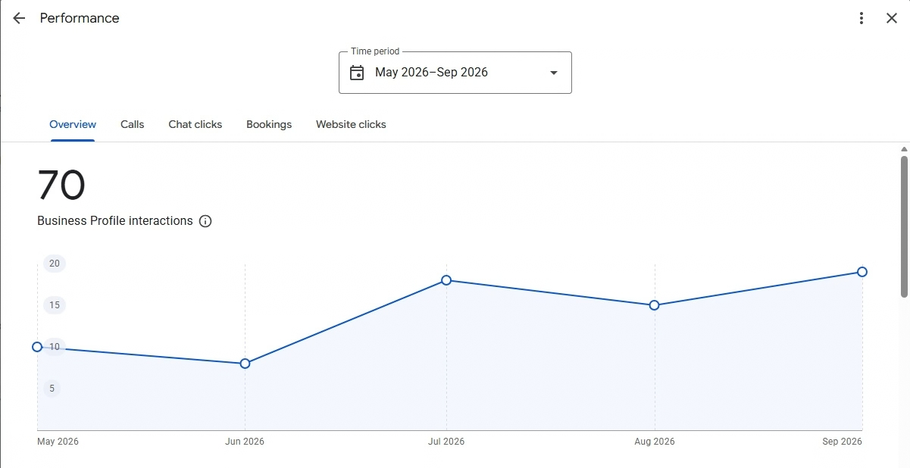Screen dimensions: 910x468
Task: Switch to the Bookings tab
Action: (269, 124)
